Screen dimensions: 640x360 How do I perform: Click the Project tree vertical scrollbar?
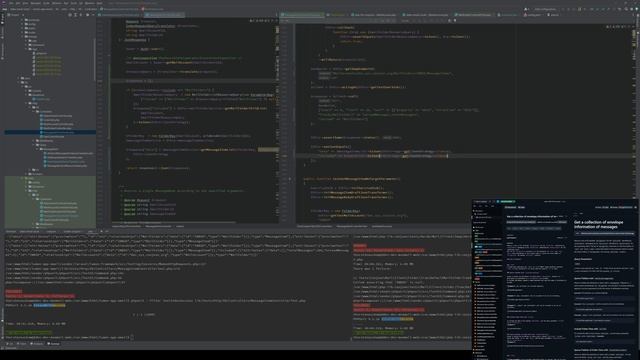coord(95,59)
